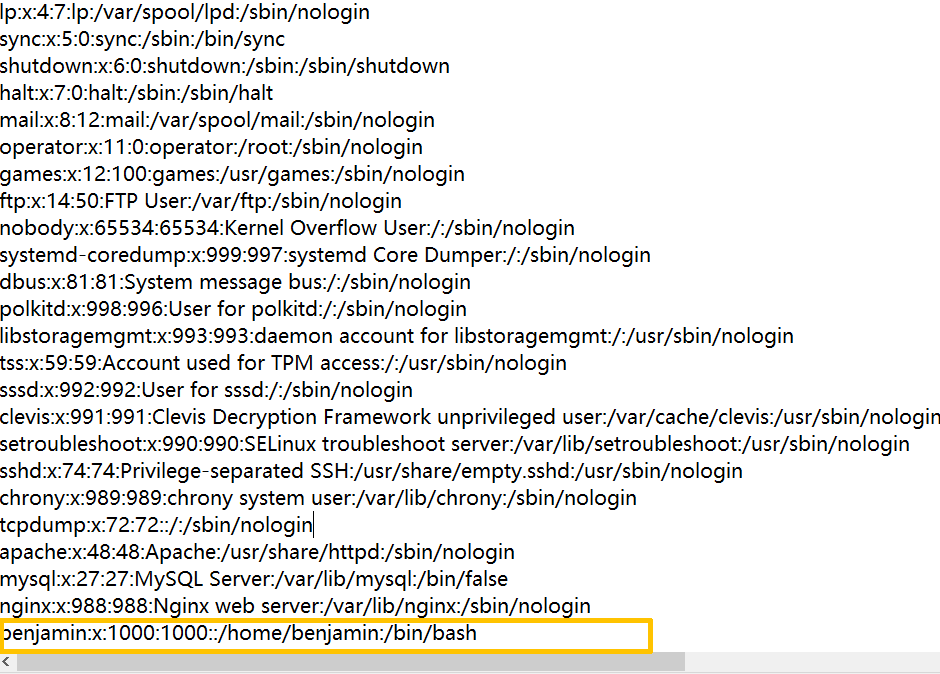
Task: Click the highlighted benjamin user line
Action: point(240,634)
